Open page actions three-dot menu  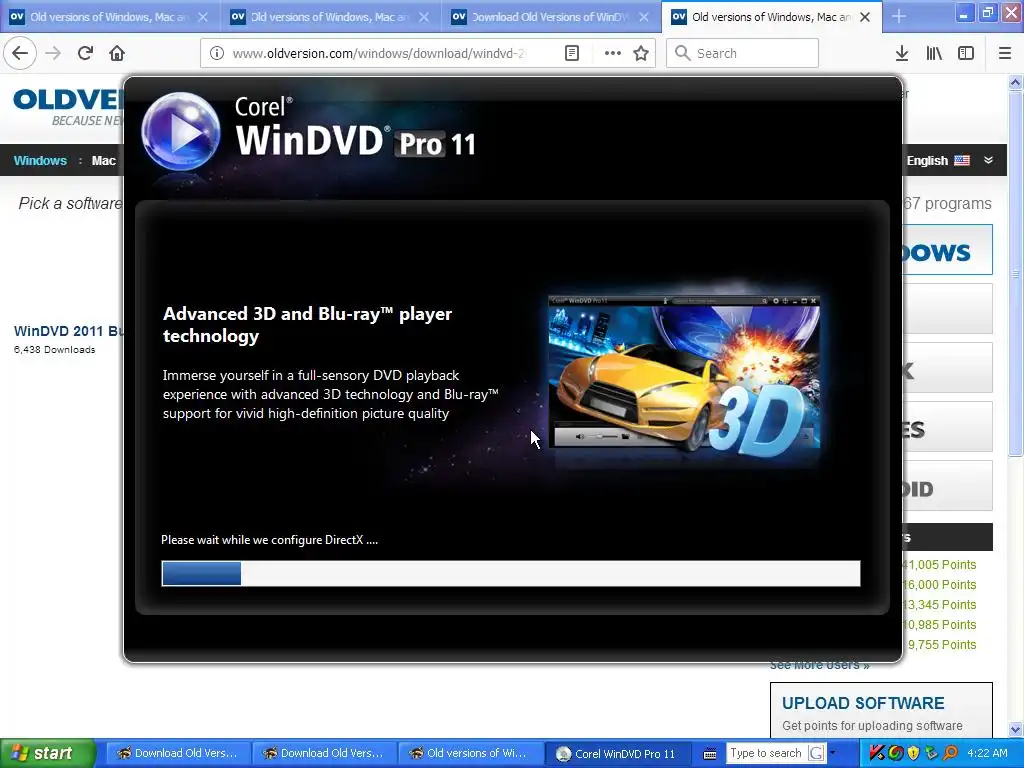[613, 53]
